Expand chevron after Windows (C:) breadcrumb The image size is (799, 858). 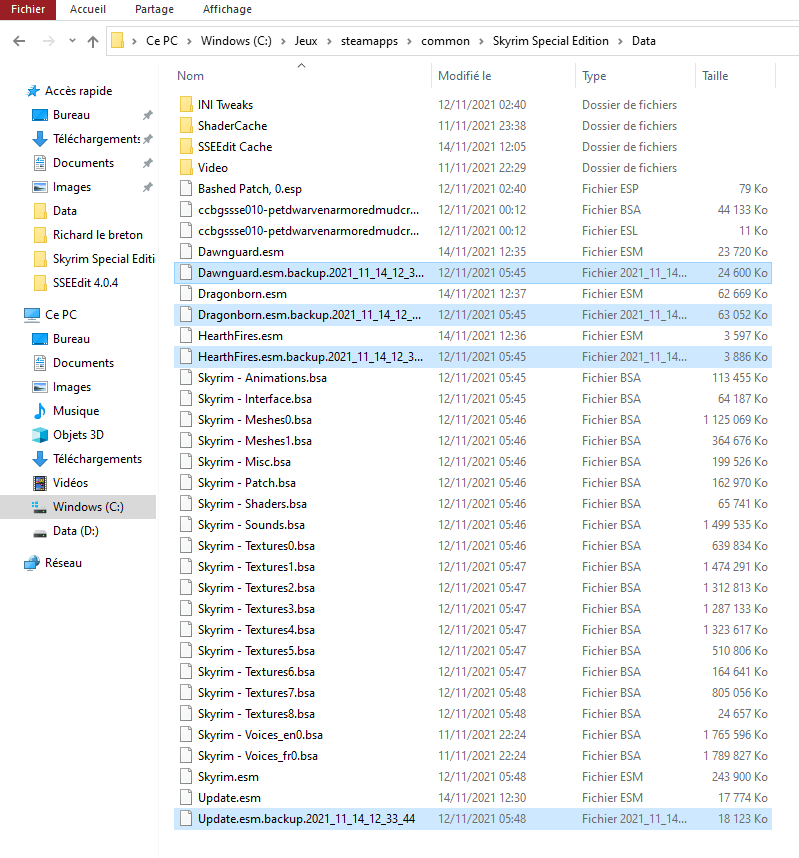[283, 41]
